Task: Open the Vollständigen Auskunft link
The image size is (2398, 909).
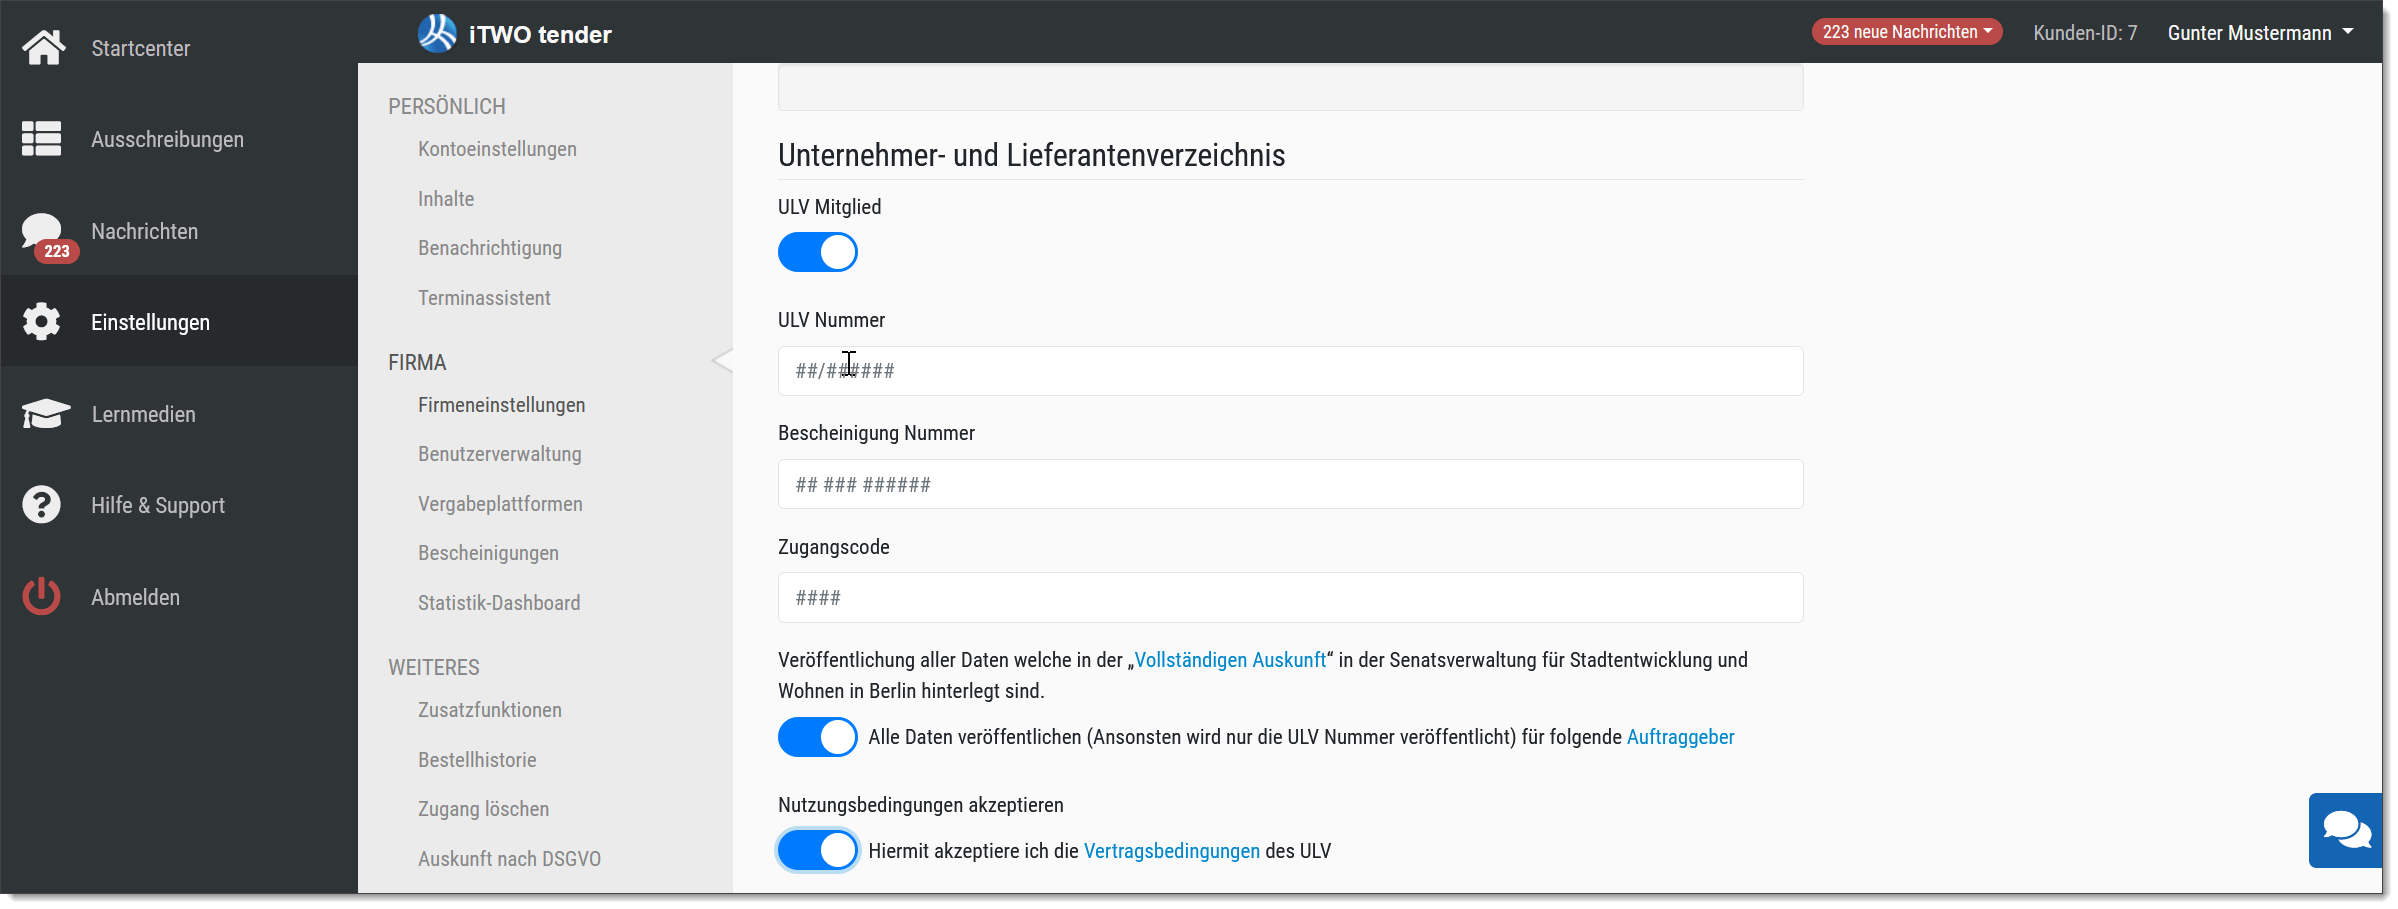Action: [x=1230, y=660]
